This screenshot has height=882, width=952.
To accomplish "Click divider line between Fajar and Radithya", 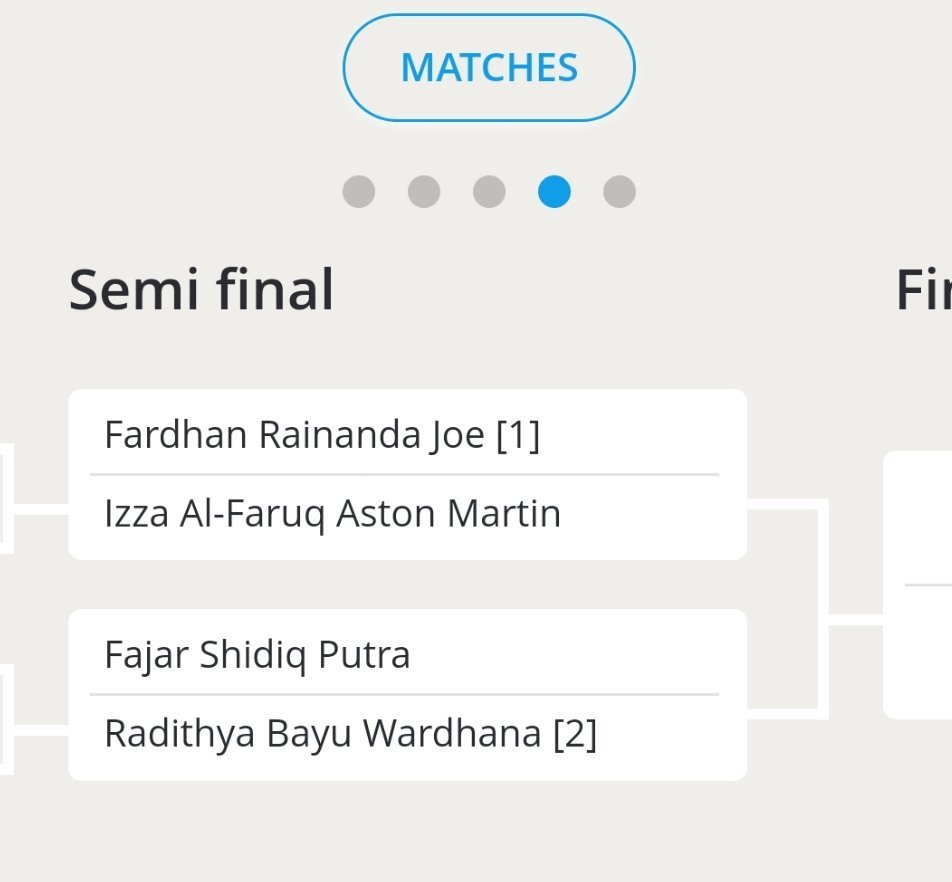I will click(404, 694).
